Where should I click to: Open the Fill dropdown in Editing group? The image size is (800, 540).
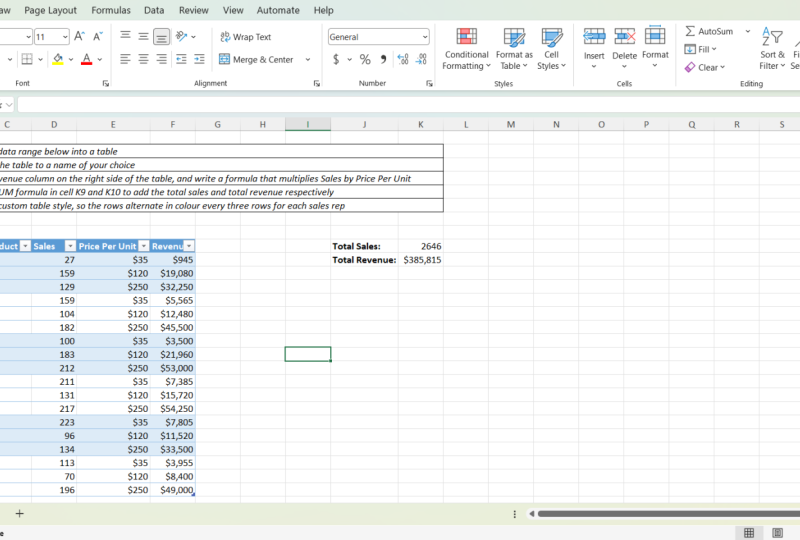701,49
